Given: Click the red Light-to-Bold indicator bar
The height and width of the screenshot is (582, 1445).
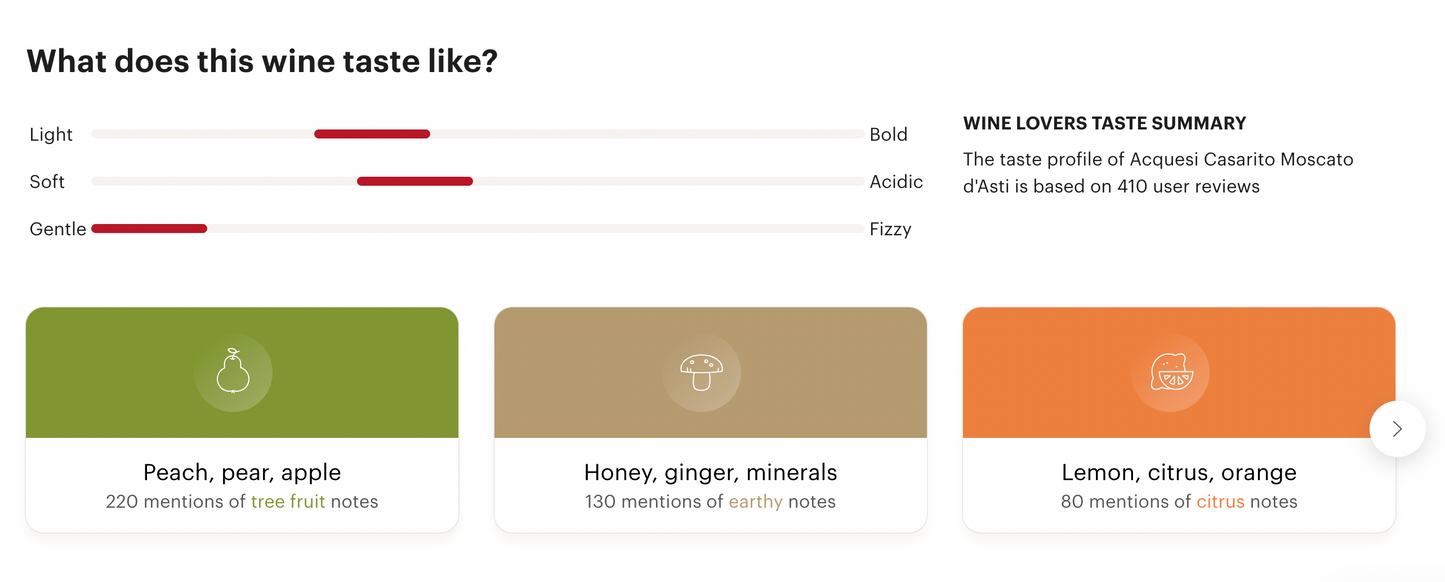Looking at the screenshot, I should coord(372,134).
